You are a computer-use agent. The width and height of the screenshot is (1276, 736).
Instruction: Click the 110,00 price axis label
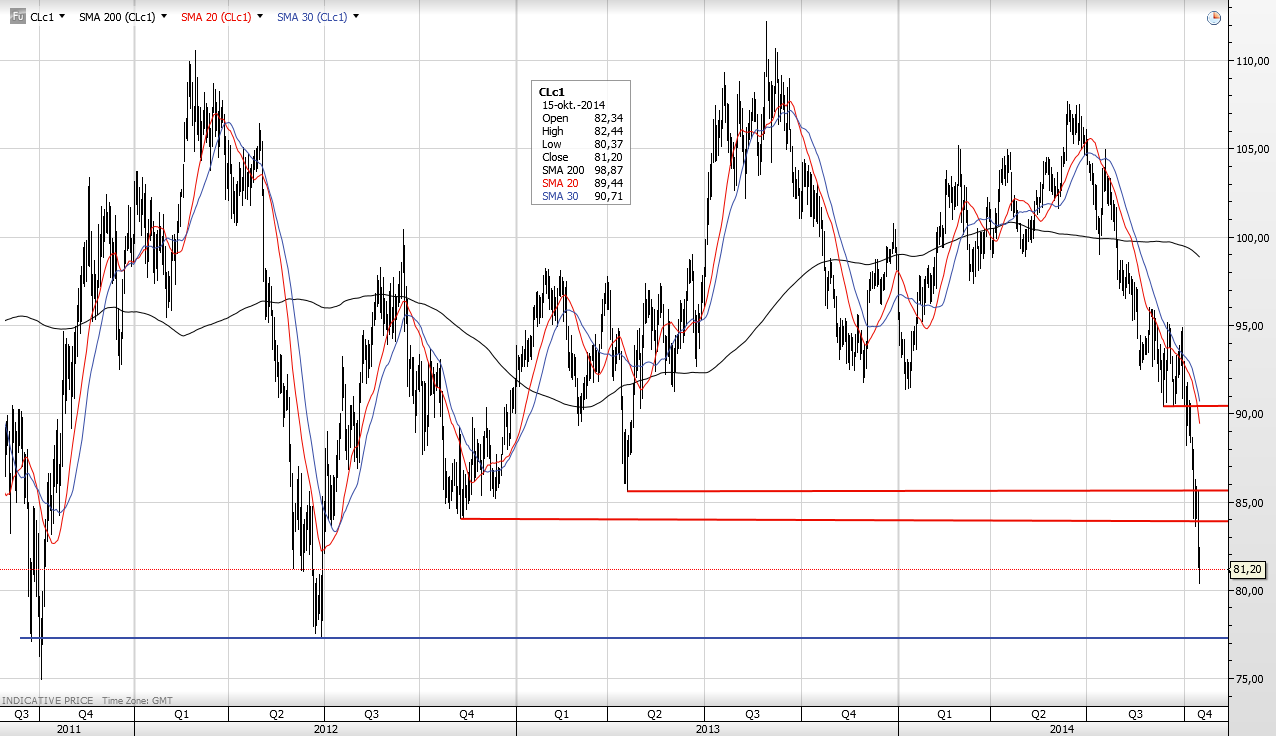(x=1252, y=61)
